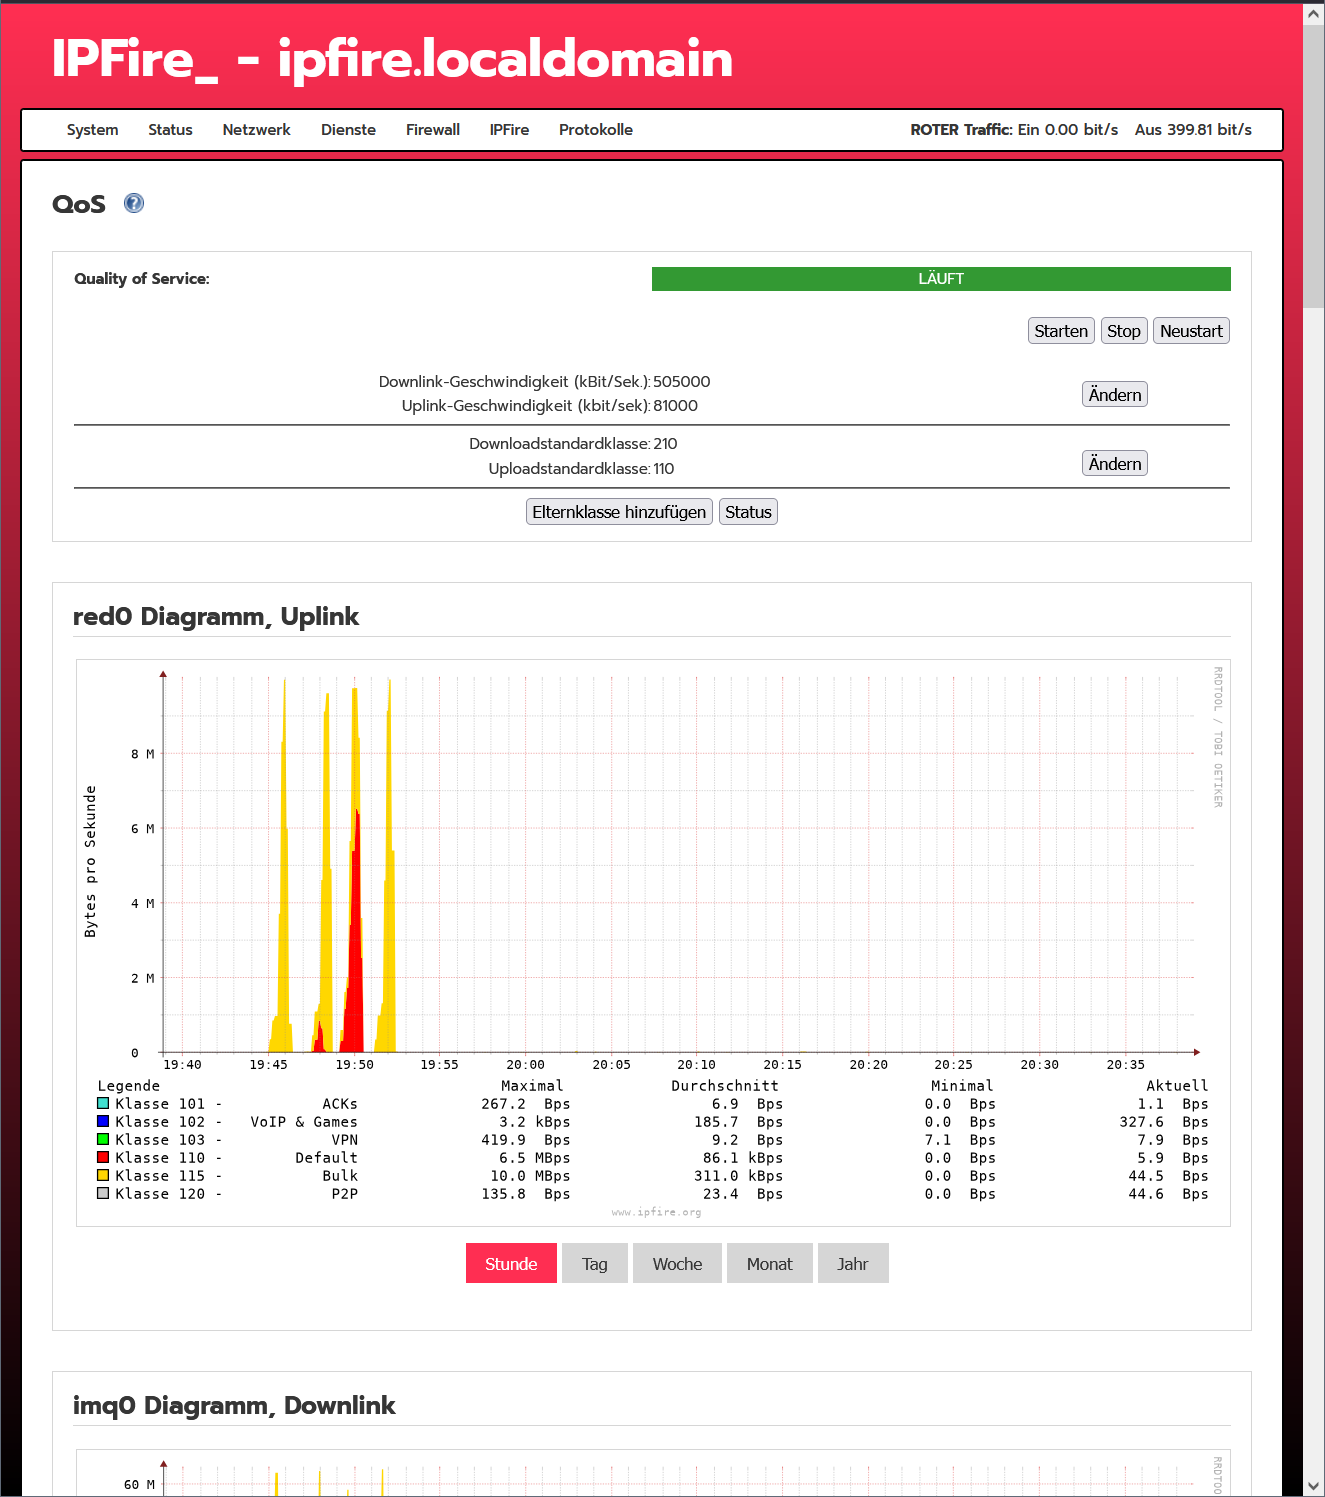Open the QoS help icon
This screenshot has height=1497, width=1325.
134,203
